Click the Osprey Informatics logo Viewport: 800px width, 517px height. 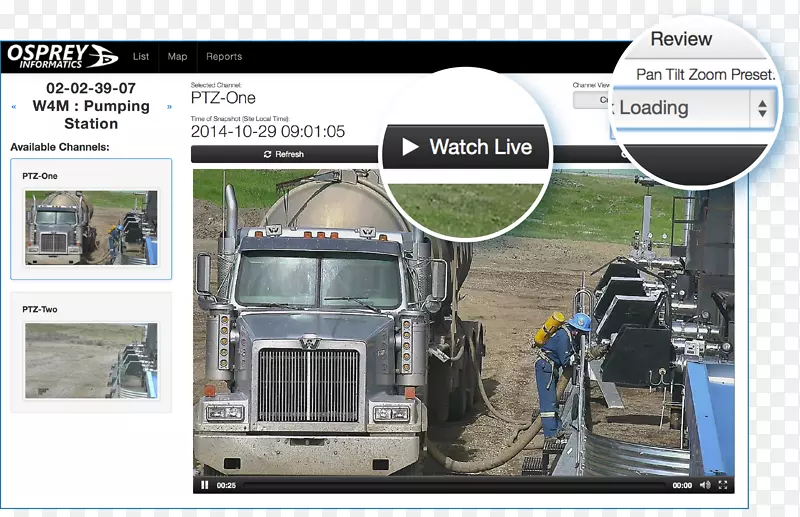[x=62, y=56]
